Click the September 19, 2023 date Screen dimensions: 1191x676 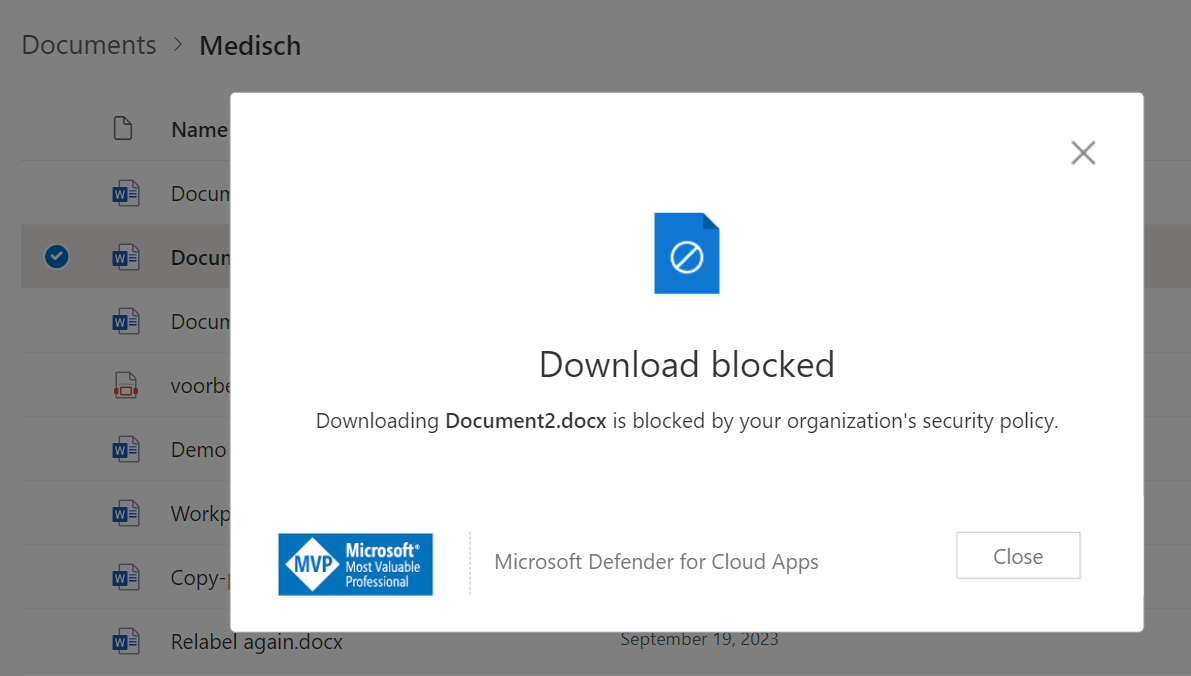tap(699, 639)
